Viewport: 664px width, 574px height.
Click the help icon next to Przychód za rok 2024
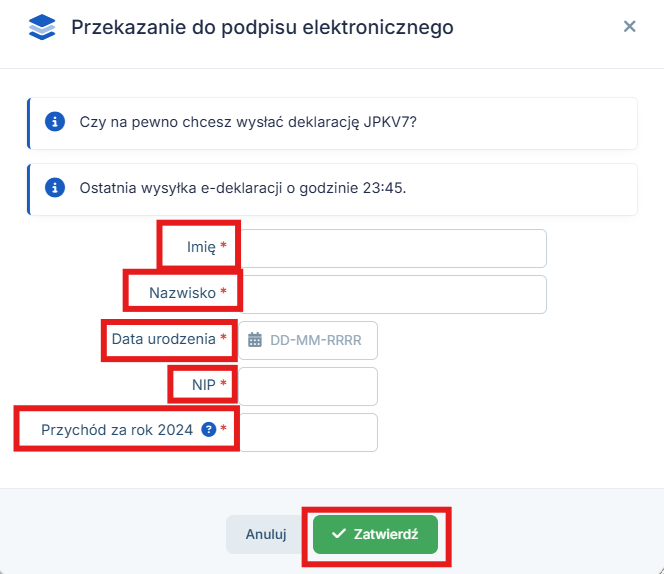(208, 430)
